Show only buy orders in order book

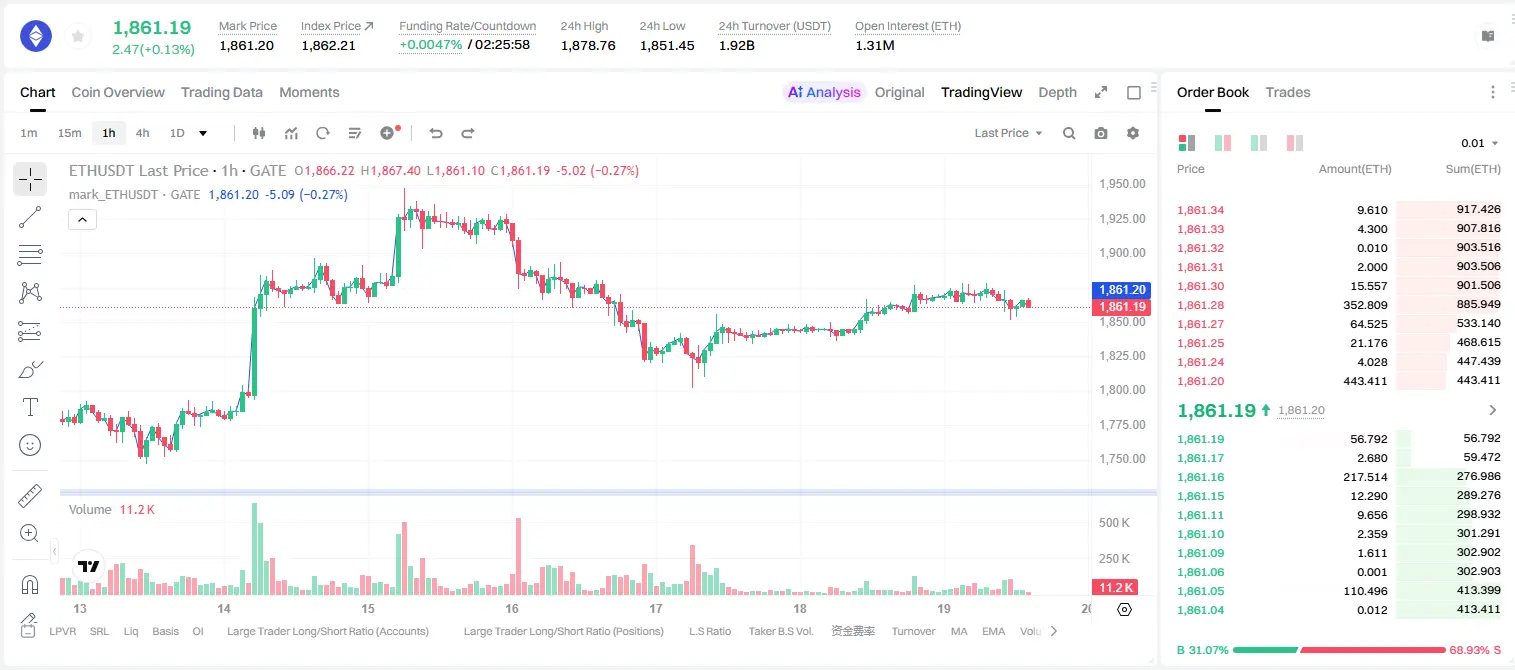1258,143
